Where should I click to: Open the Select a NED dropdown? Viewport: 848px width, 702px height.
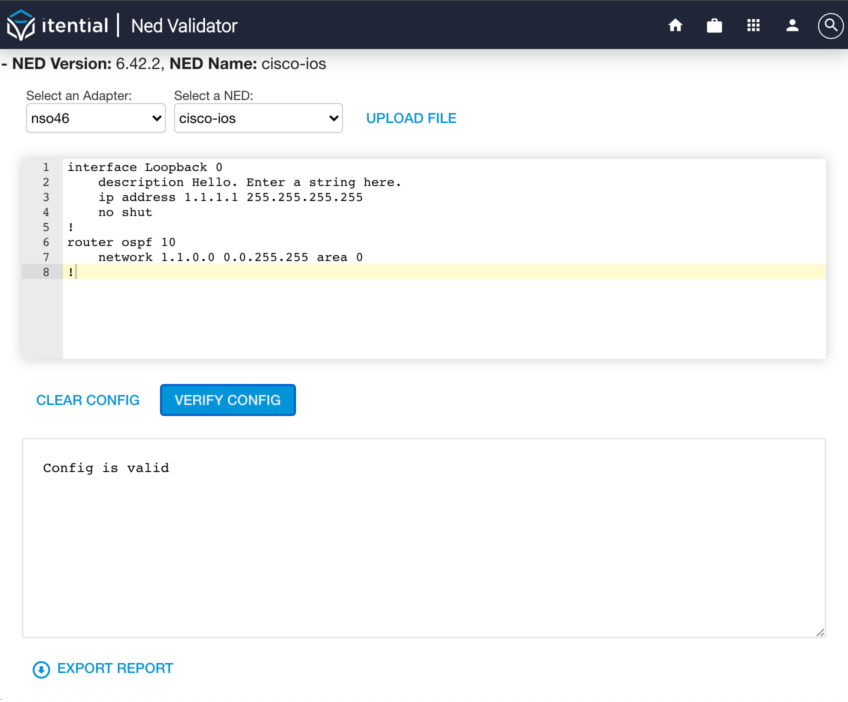tap(258, 118)
